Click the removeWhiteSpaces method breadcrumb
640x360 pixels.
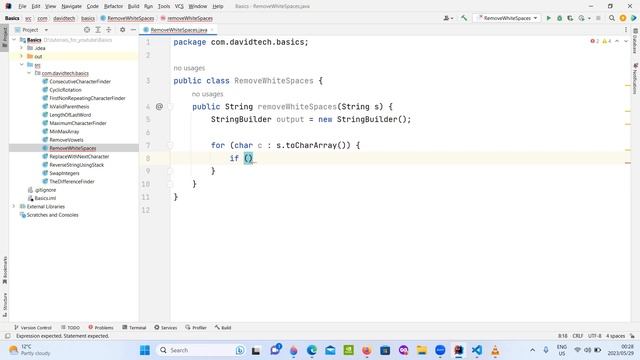click(187, 18)
